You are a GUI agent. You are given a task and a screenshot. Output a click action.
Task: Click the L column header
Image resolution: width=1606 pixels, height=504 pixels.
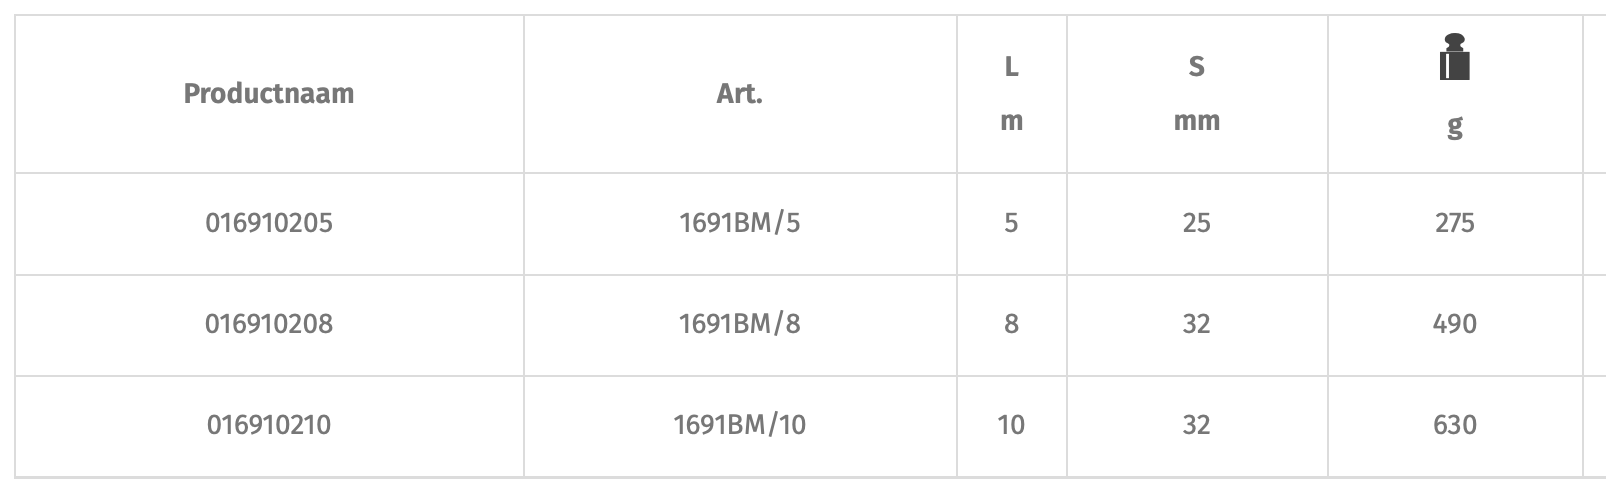1011,68
